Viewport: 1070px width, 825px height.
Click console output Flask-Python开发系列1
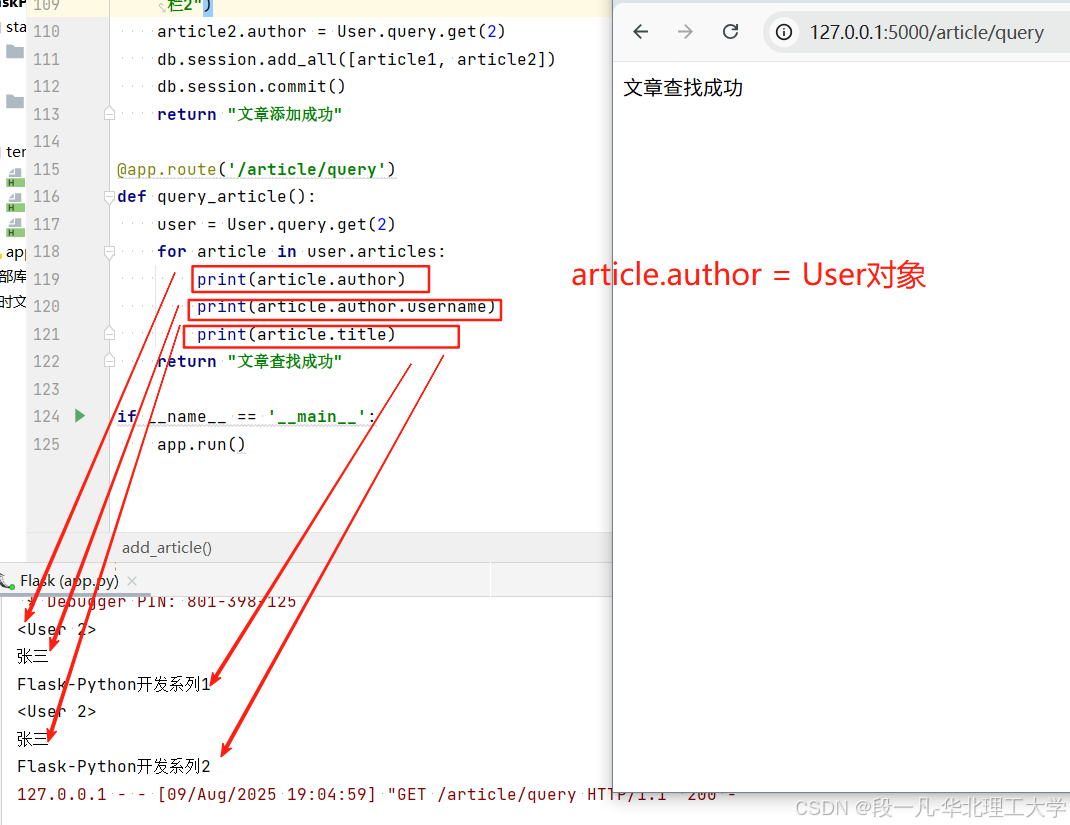coord(113,684)
